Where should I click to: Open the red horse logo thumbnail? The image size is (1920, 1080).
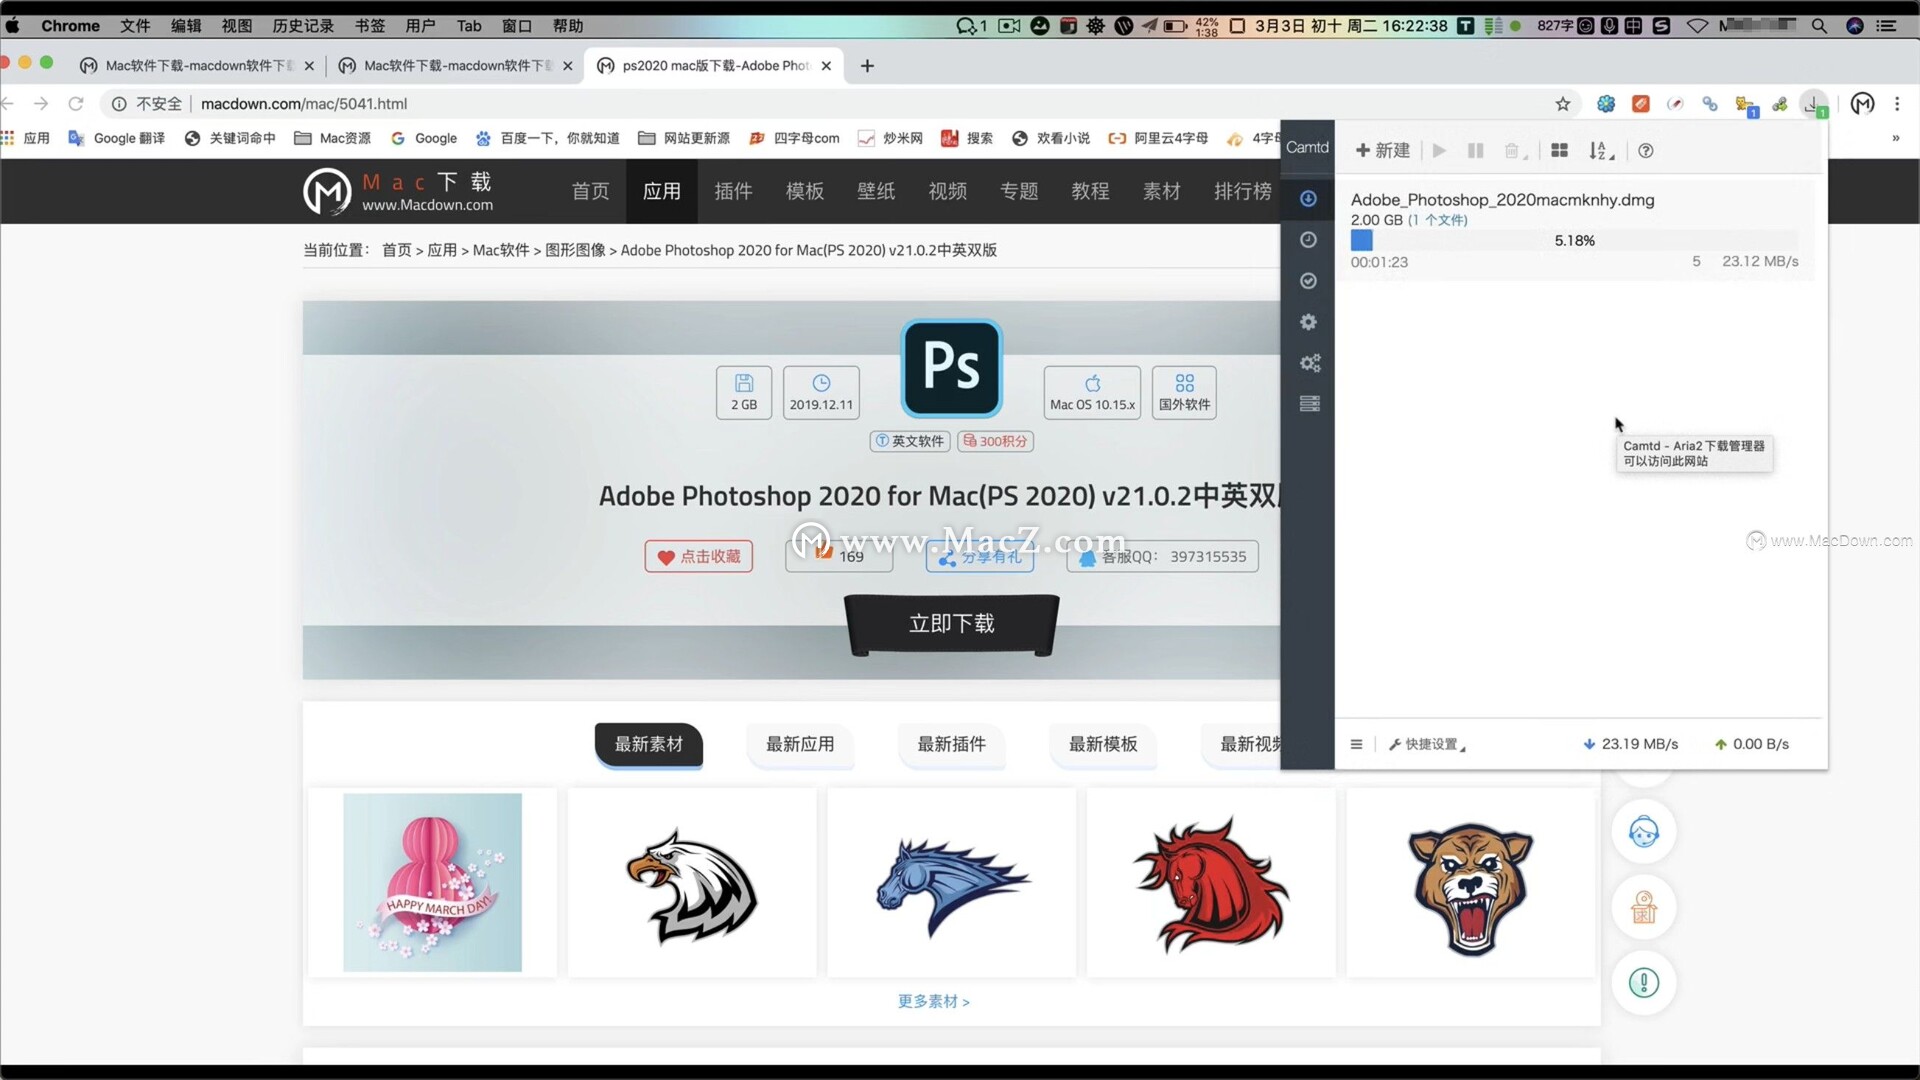1211,883
